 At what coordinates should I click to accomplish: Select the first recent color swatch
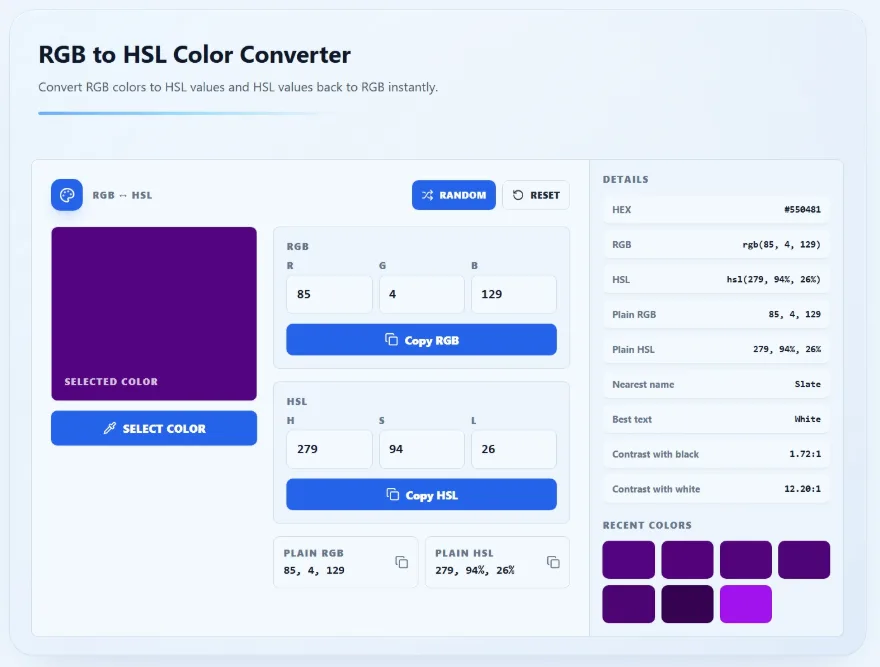629,560
